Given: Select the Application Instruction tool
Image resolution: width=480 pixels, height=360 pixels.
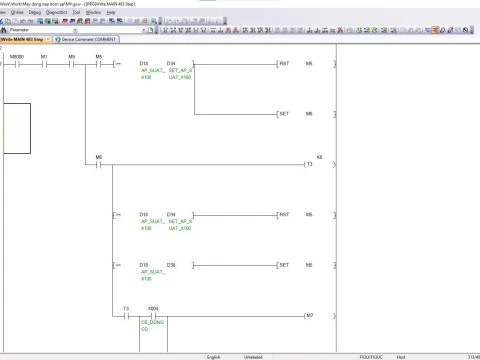Looking at the screenshot, I should 204,30.
